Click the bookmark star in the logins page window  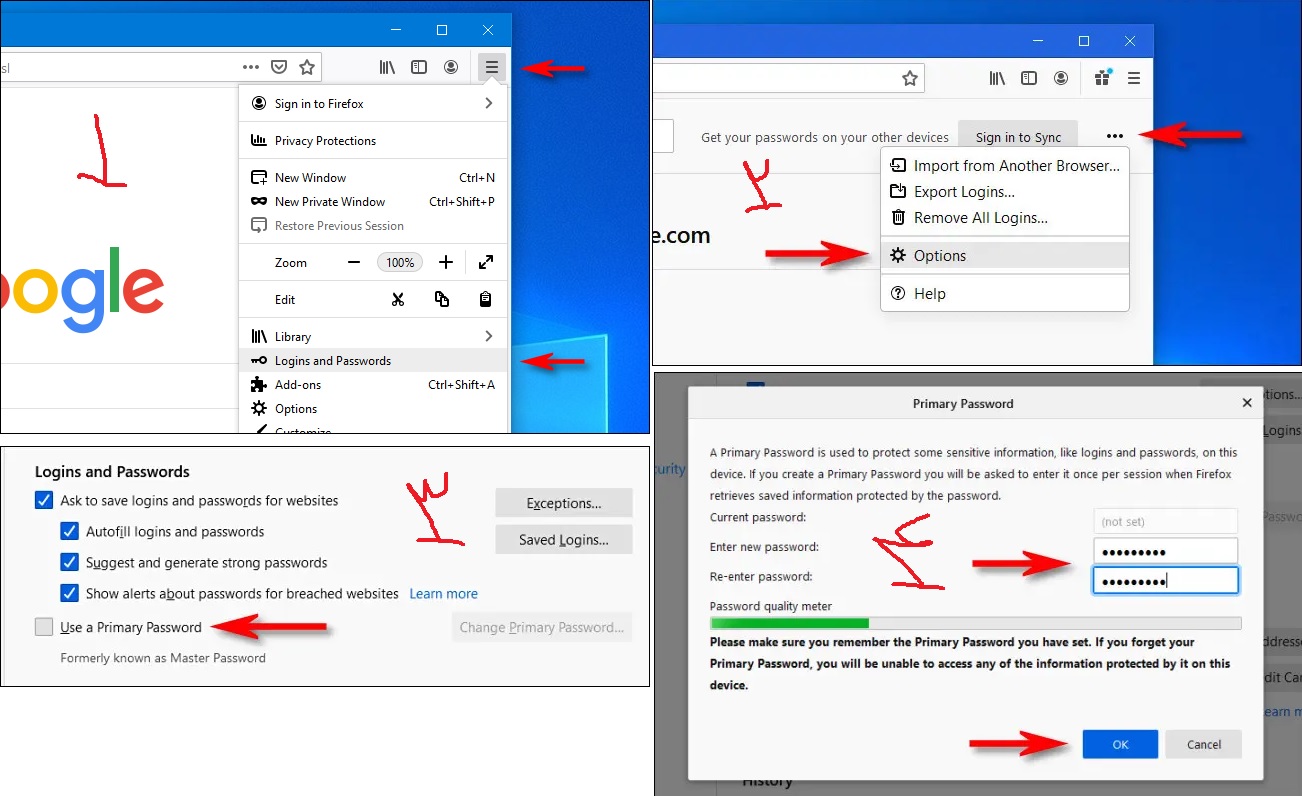[910, 78]
